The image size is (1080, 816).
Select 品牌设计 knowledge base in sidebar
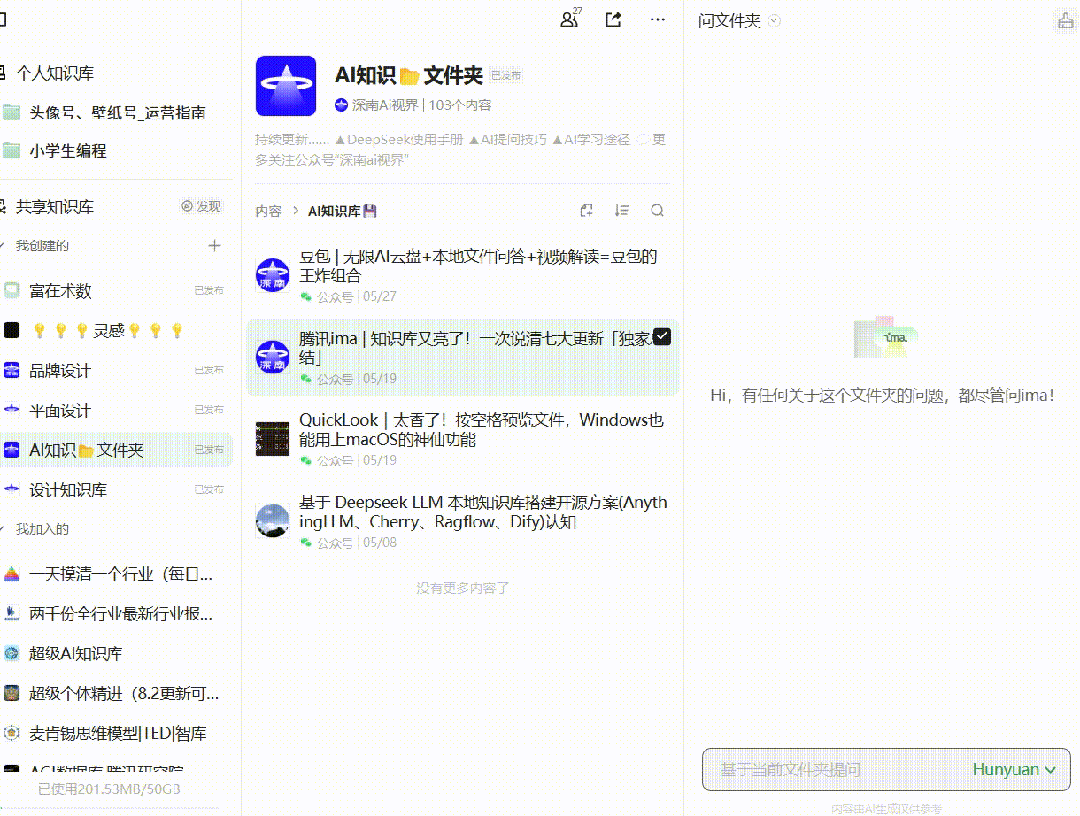pyautogui.click(x=60, y=371)
